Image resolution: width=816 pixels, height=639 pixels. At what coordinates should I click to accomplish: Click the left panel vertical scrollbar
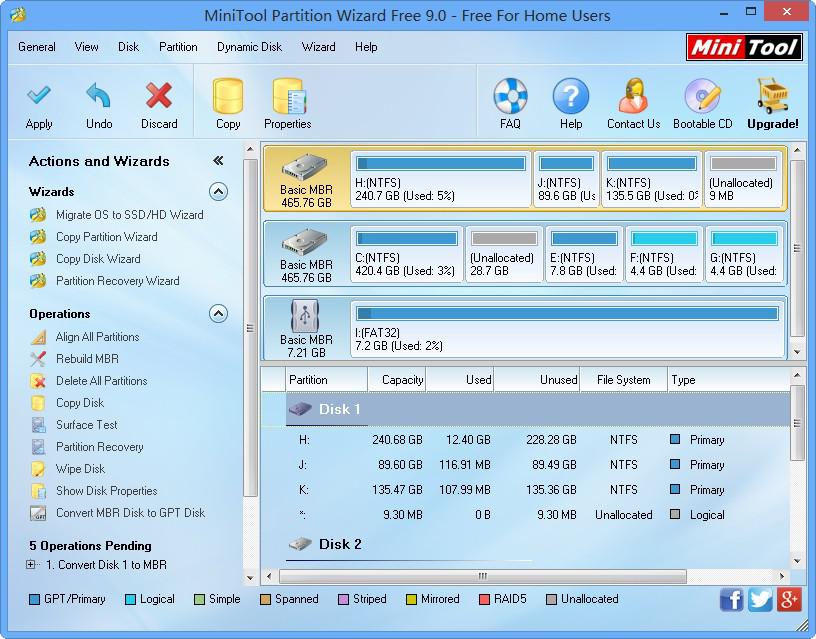click(250, 328)
